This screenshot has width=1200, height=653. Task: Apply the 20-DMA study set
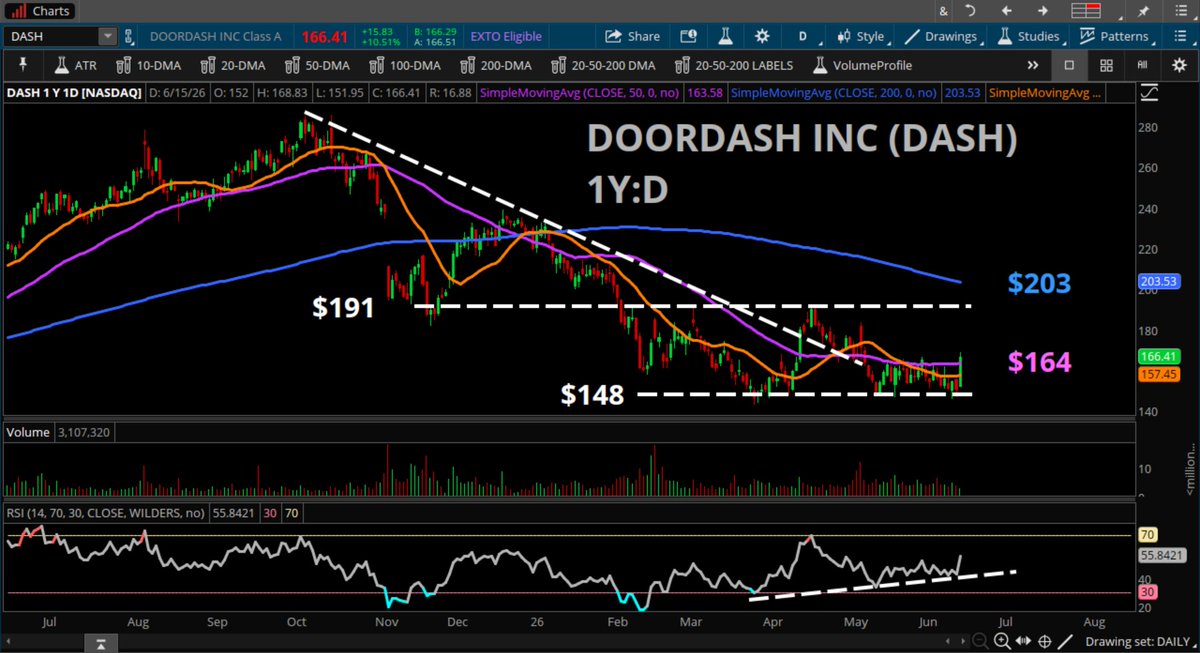tap(234, 65)
